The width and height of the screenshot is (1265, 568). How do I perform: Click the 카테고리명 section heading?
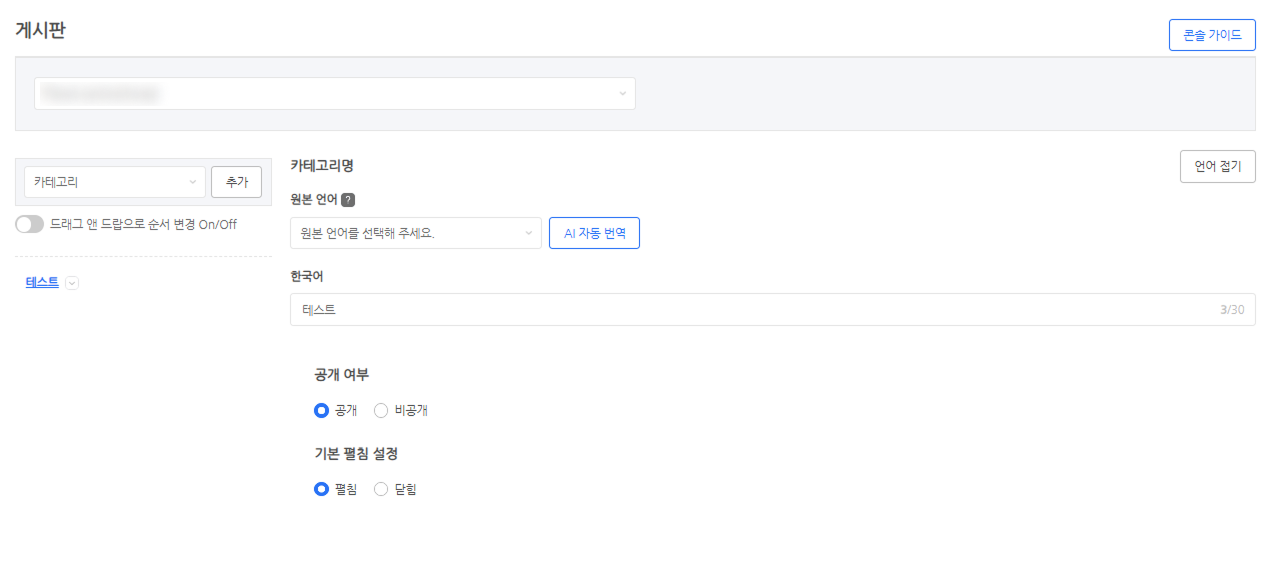(x=322, y=166)
